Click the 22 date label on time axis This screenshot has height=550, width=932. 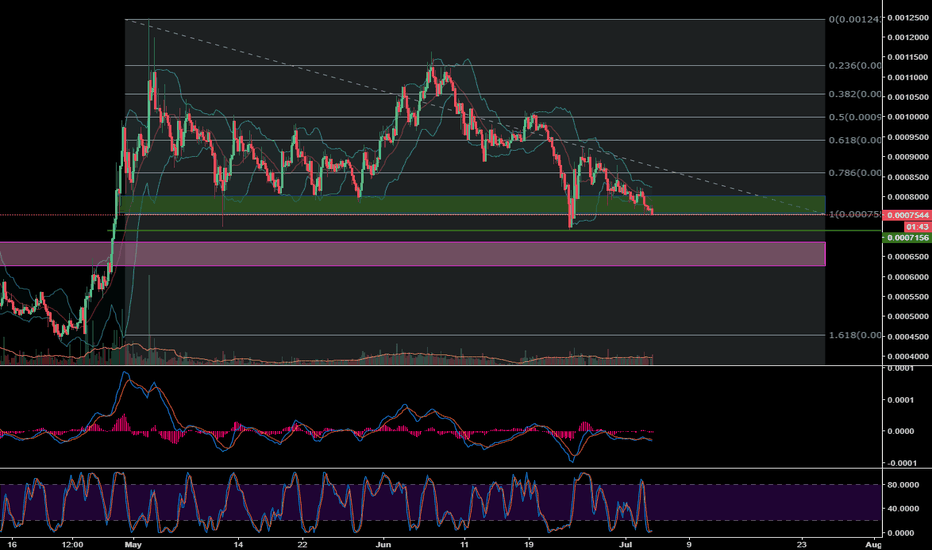click(303, 544)
